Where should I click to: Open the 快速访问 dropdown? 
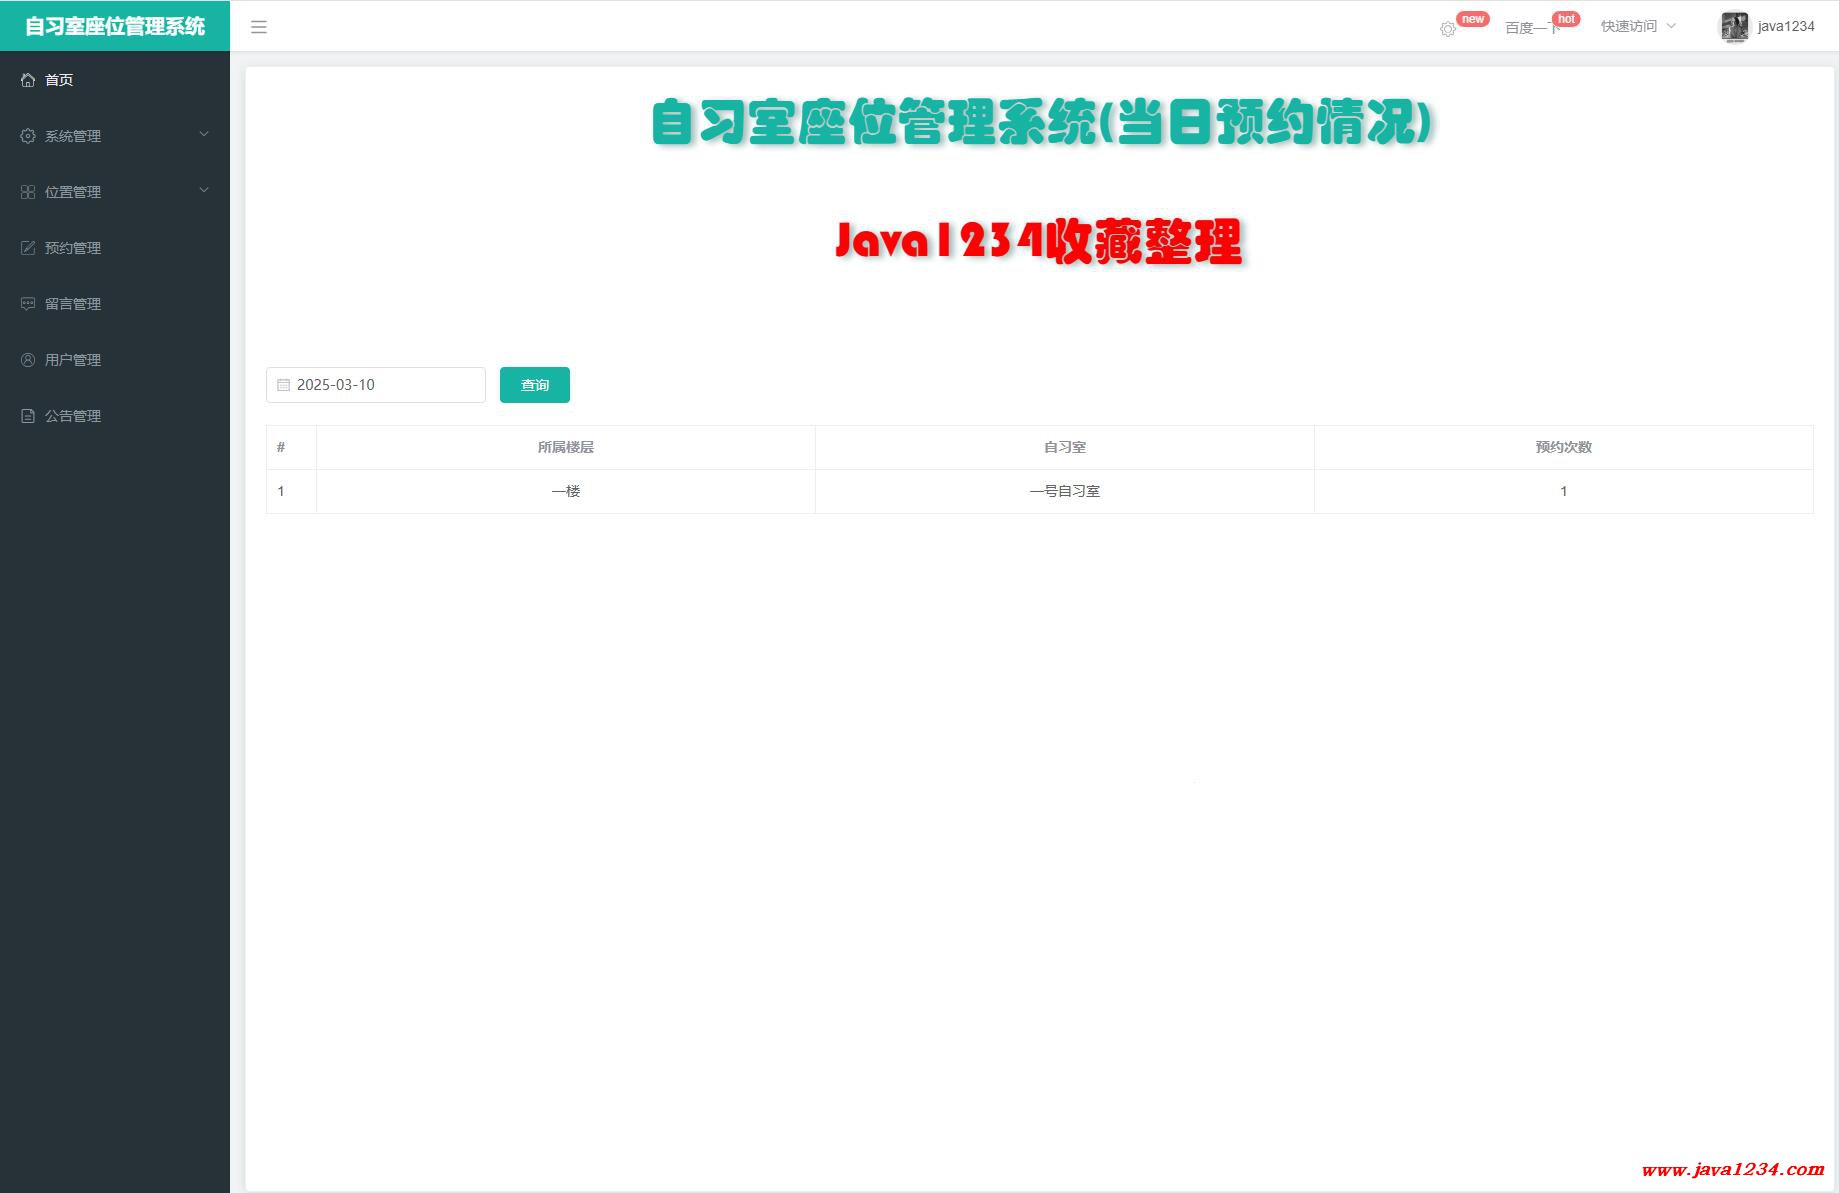point(1637,27)
